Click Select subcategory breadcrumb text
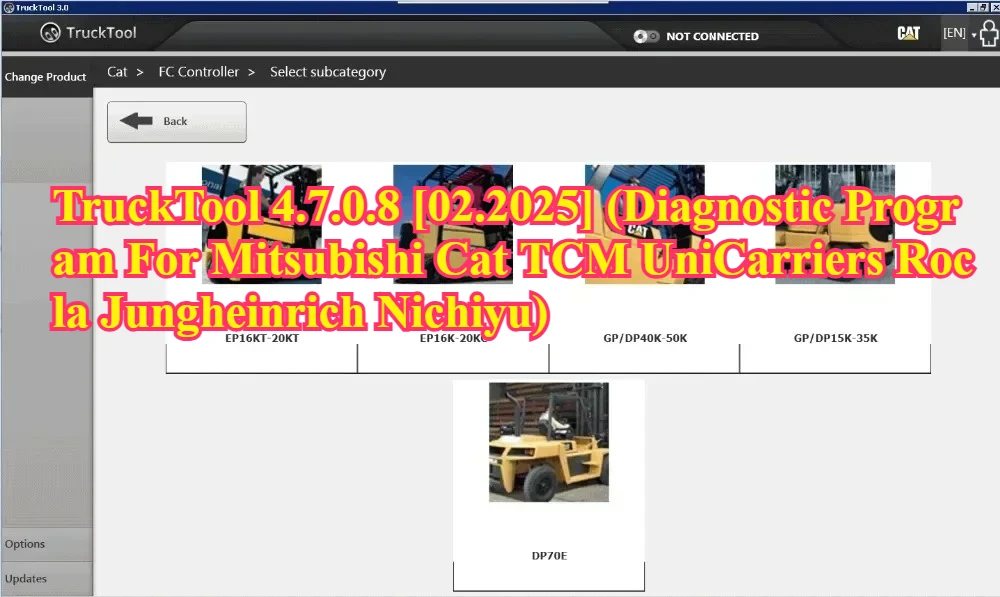Viewport: 1000px width, 597px height. point(328,72)
